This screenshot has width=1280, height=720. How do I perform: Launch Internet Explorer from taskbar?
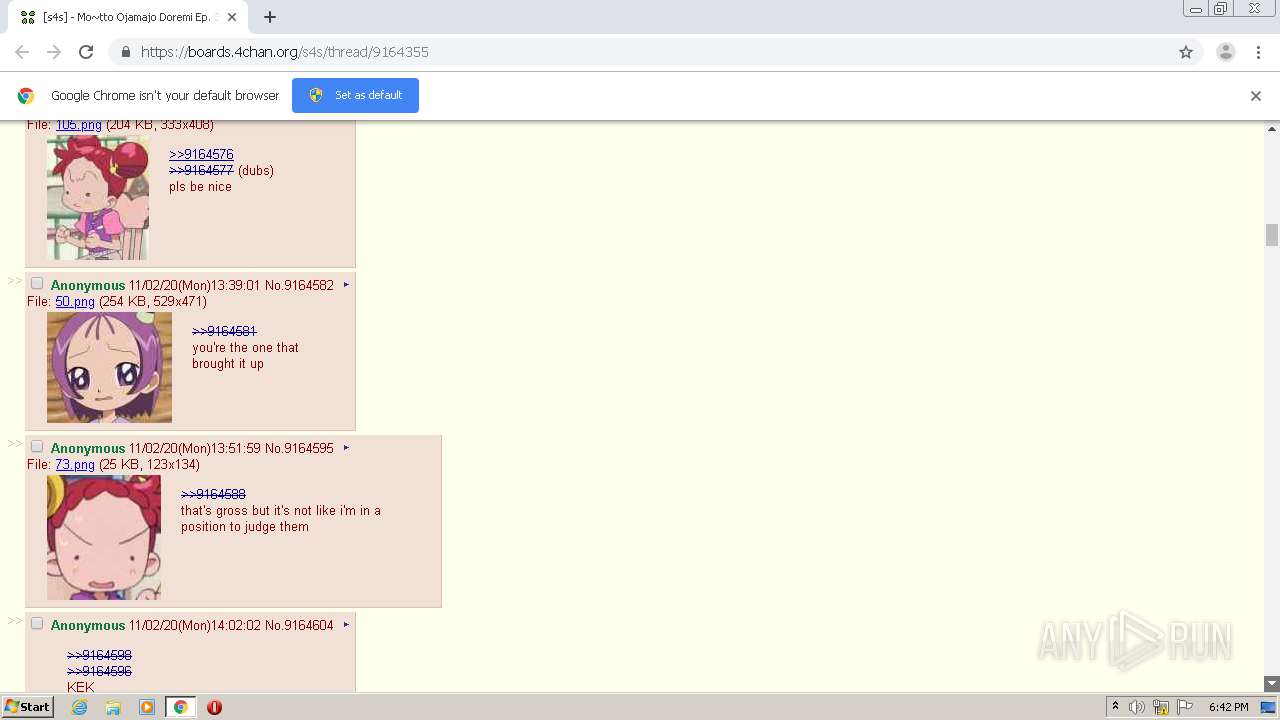point(79,707)
